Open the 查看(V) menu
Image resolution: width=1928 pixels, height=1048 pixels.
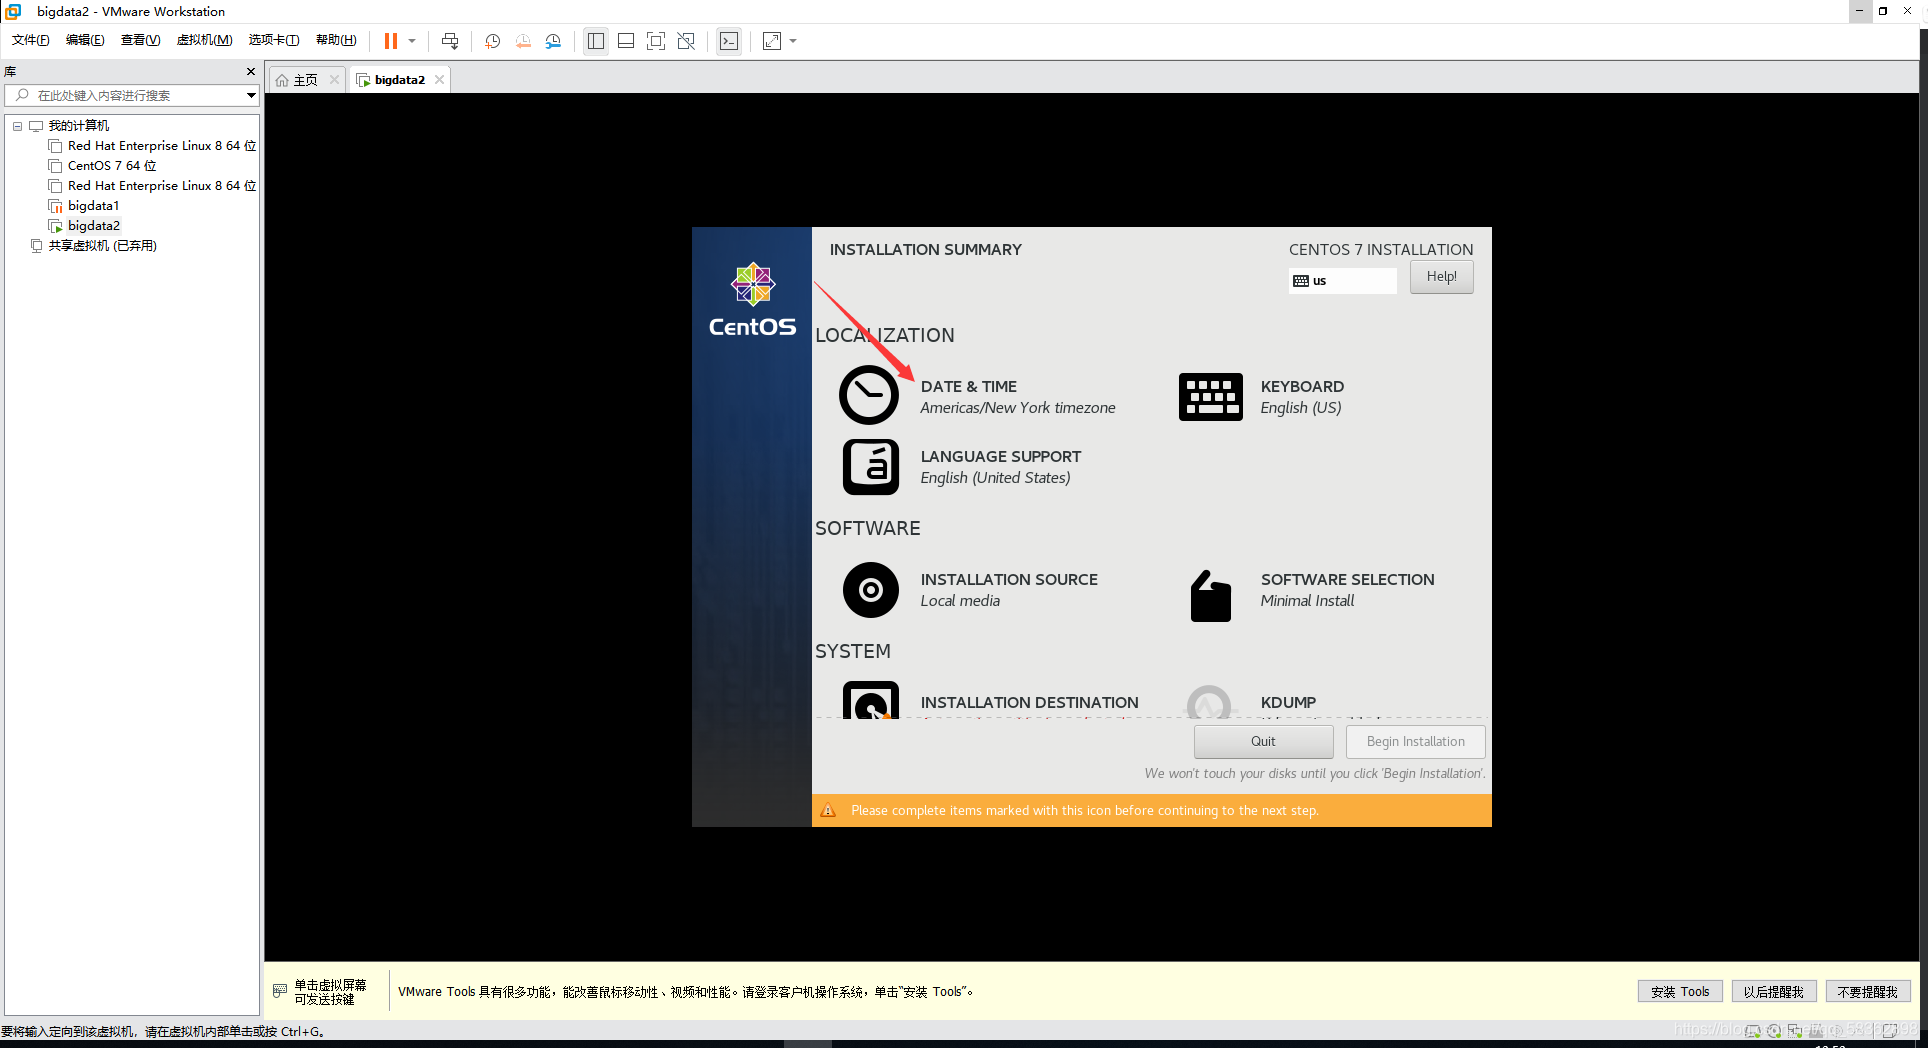coord(140,40)
